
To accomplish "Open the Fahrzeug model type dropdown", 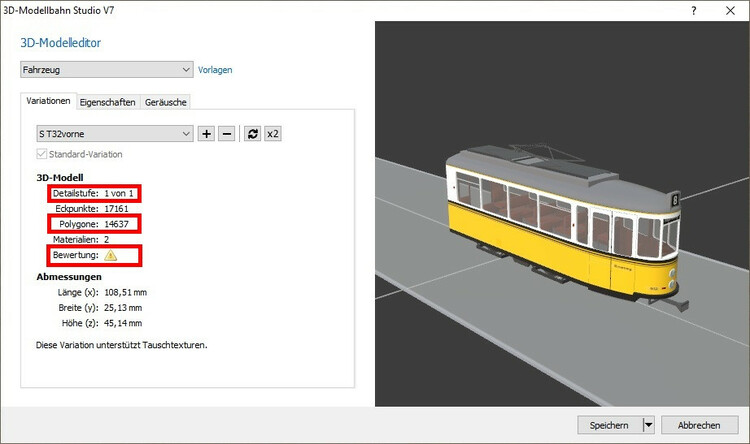I will click(106, 70).
